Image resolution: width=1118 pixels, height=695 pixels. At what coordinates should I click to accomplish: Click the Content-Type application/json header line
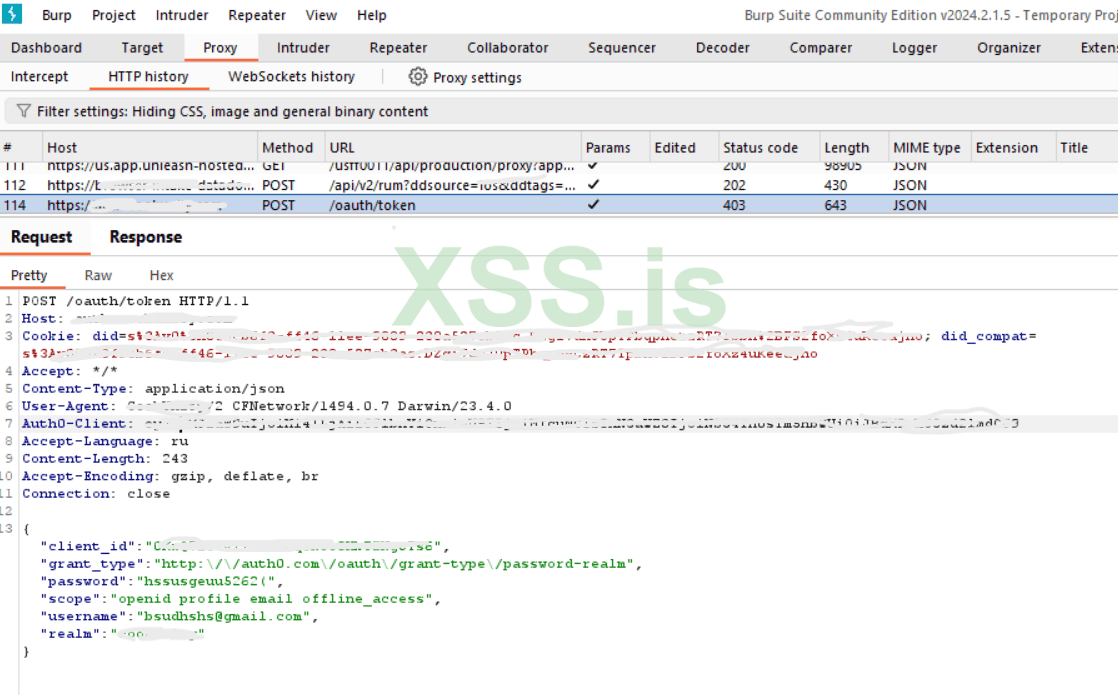pyautogui.click(x=153, y=388)
